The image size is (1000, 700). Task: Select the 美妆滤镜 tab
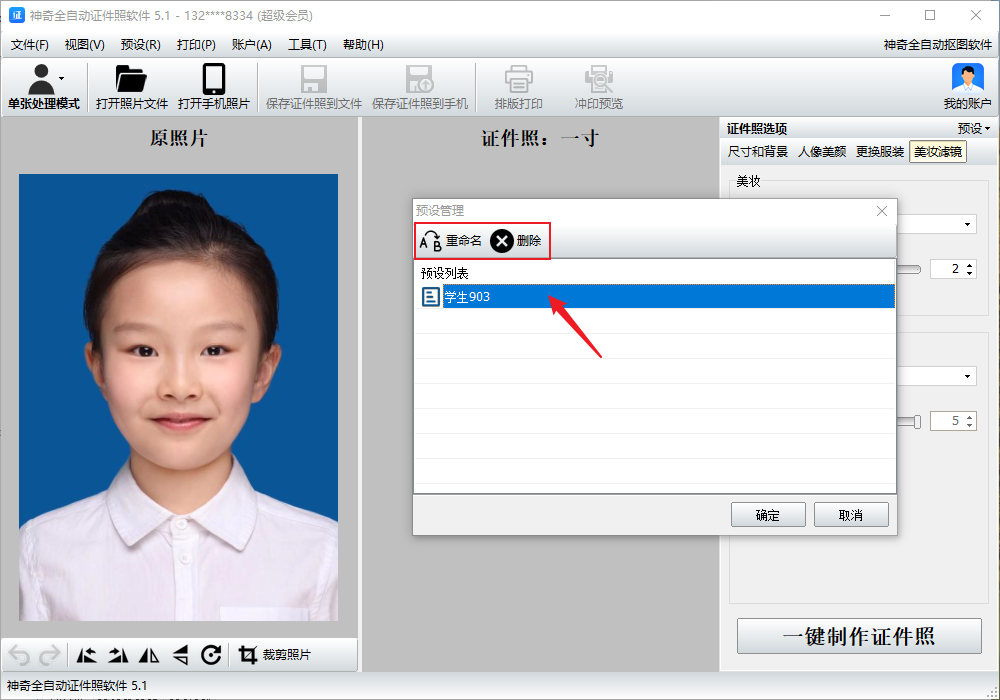pyautogui.click(x=938, y=152)
